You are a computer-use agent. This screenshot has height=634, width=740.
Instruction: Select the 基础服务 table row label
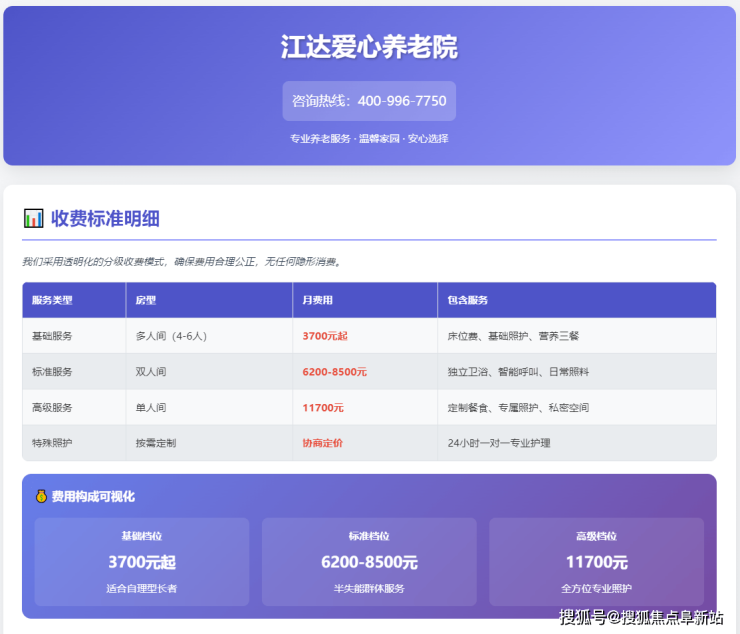tap(52, 336)
